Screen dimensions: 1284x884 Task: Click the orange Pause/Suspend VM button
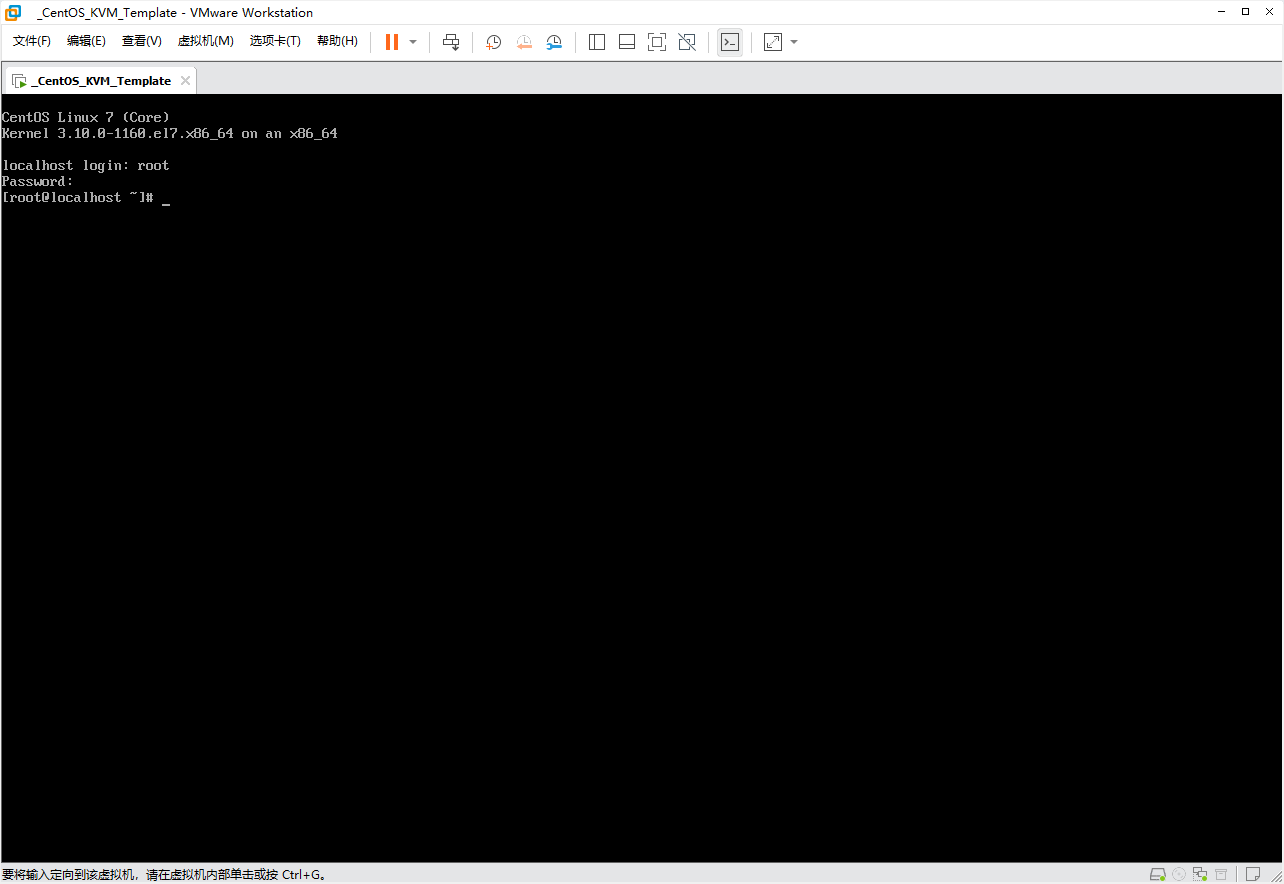[392, 42]
